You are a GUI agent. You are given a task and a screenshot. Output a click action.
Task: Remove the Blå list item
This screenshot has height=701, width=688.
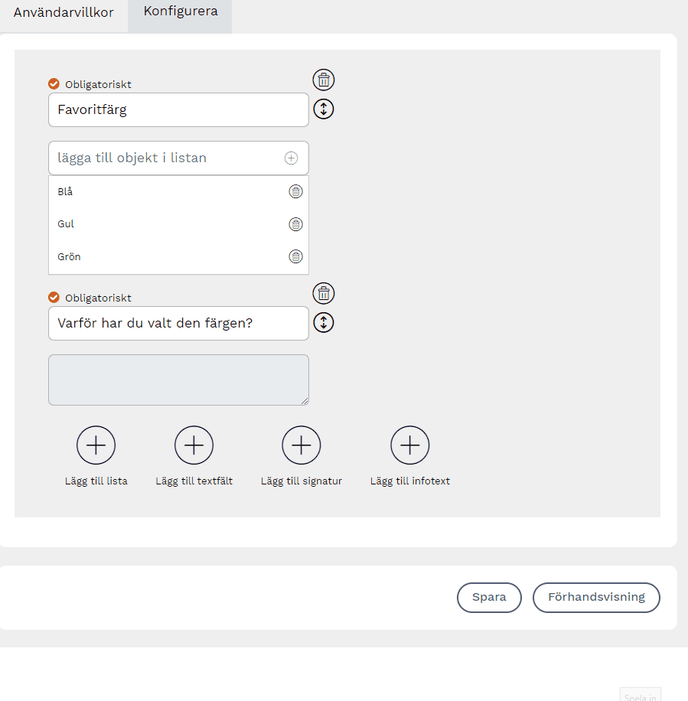tap(295, 191)
